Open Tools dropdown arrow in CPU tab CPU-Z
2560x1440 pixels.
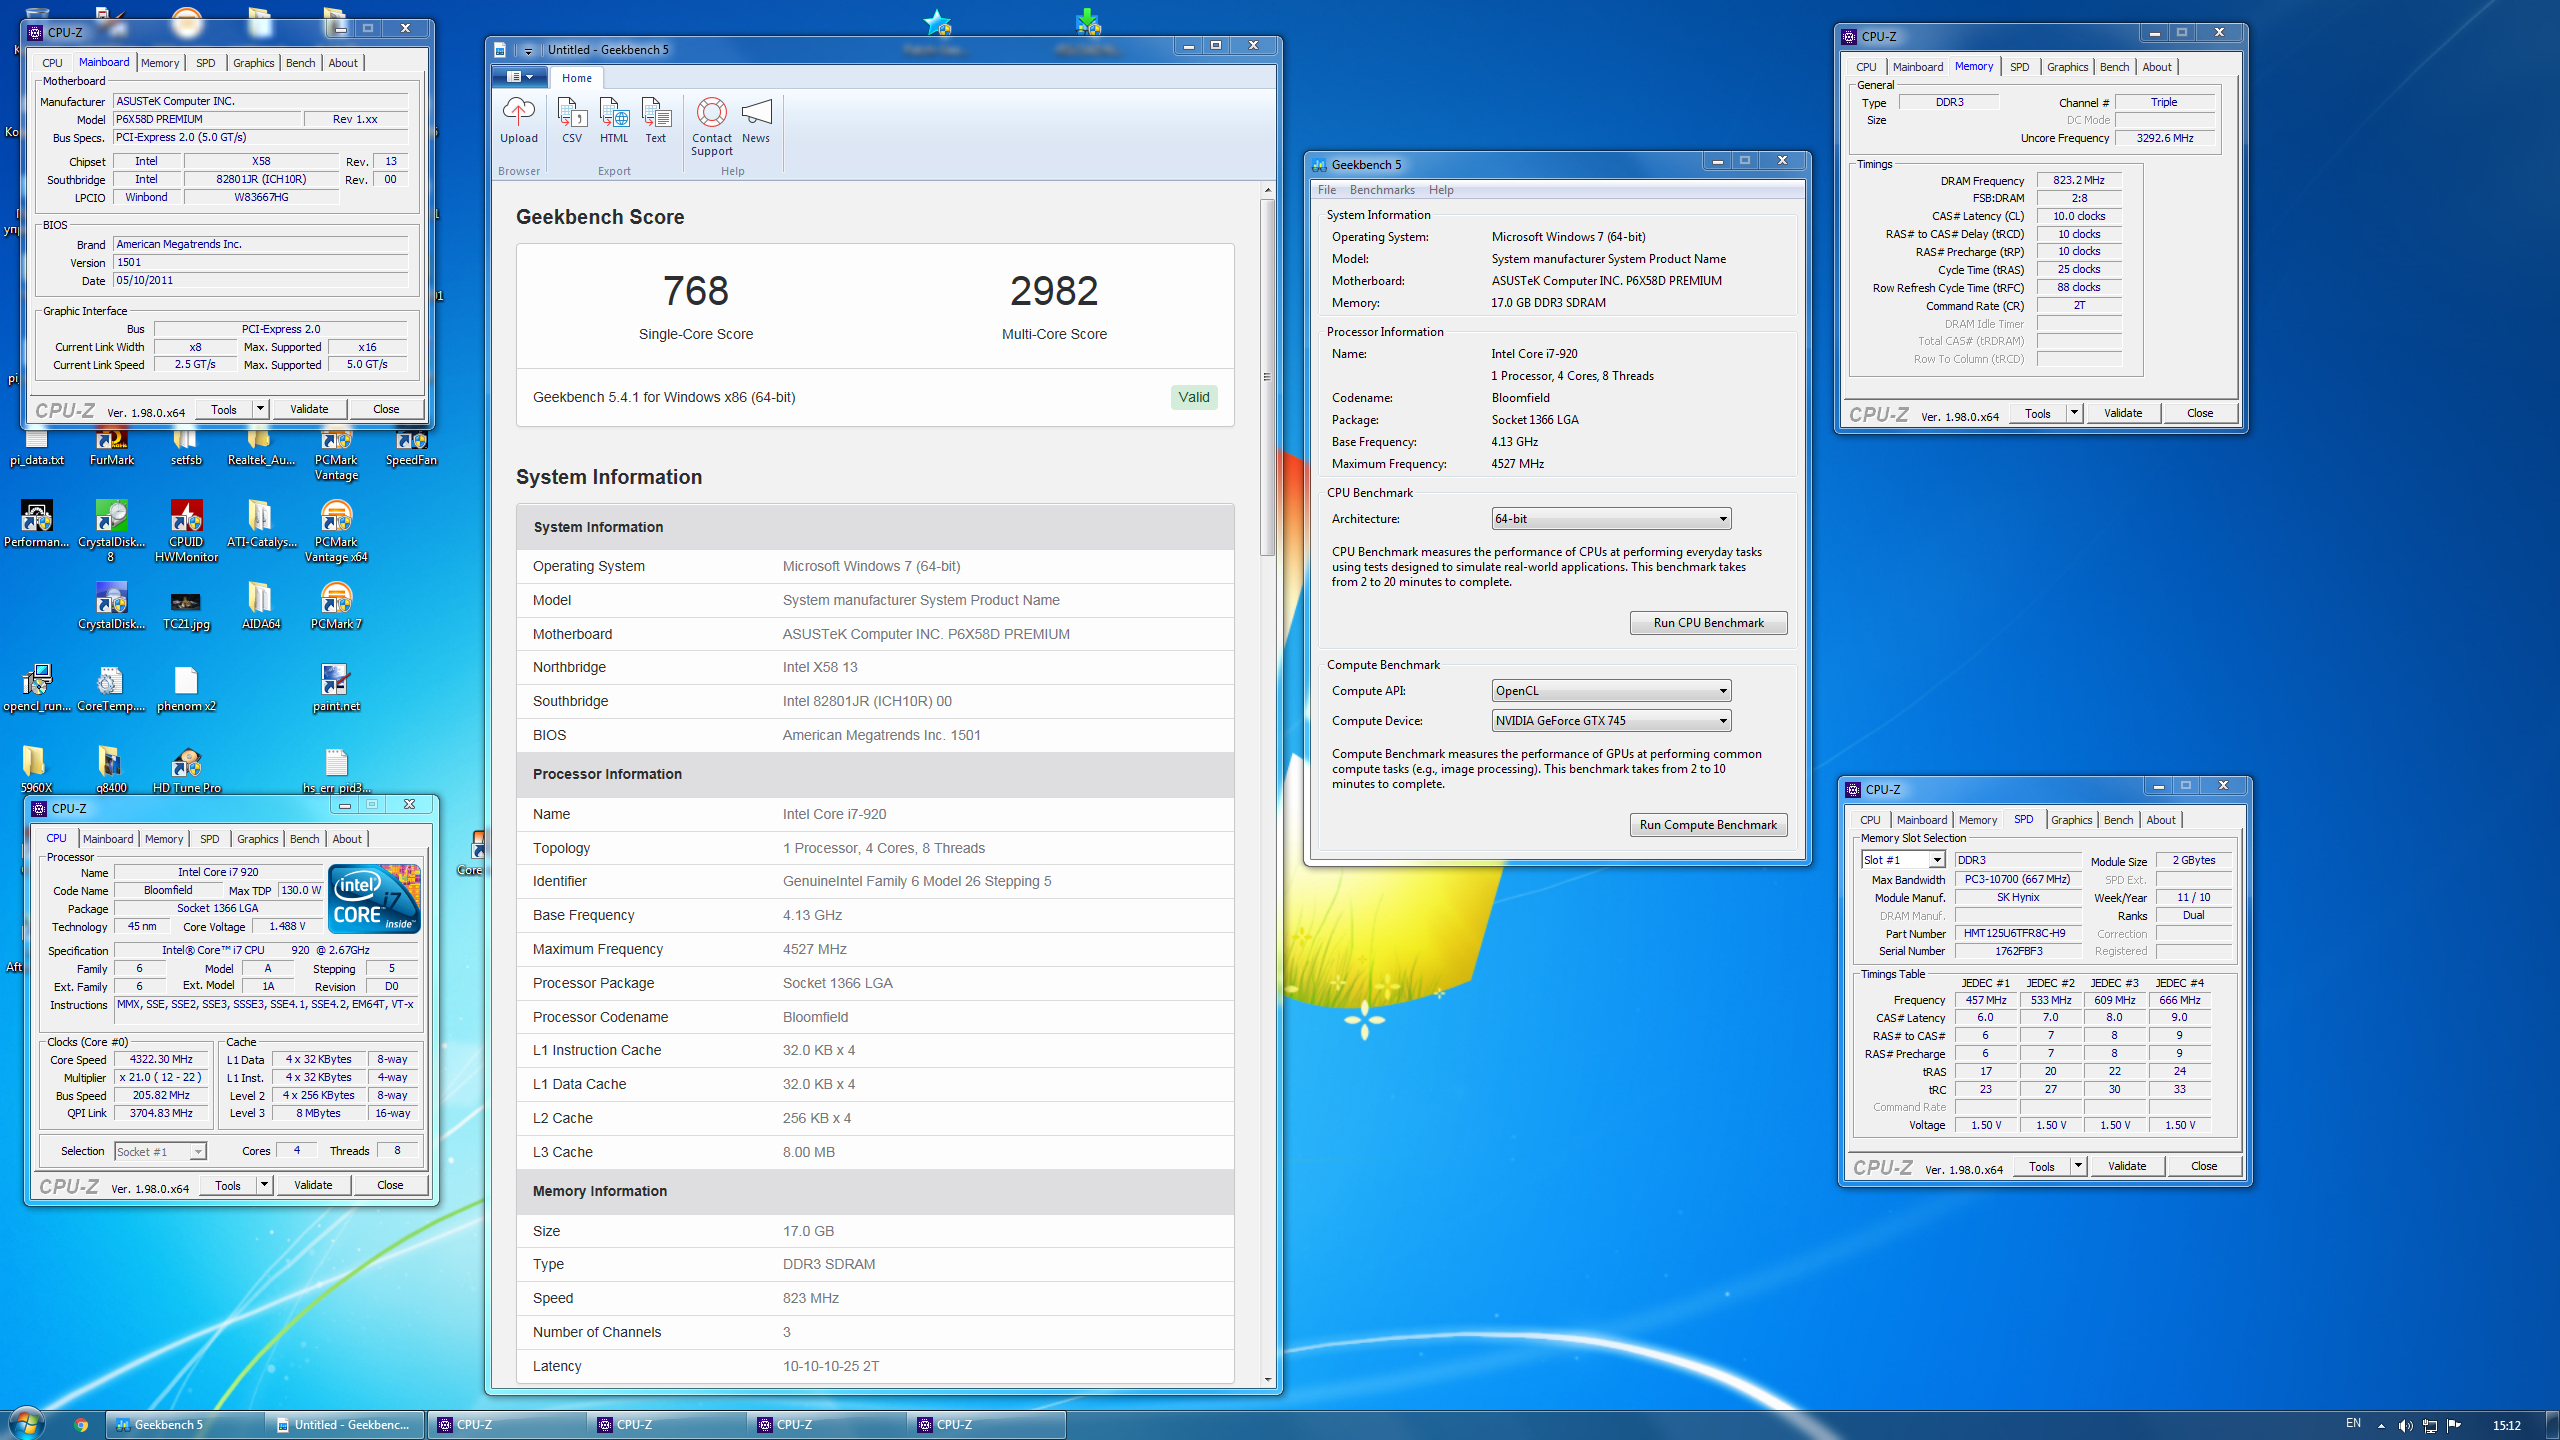click(264, 1185)
